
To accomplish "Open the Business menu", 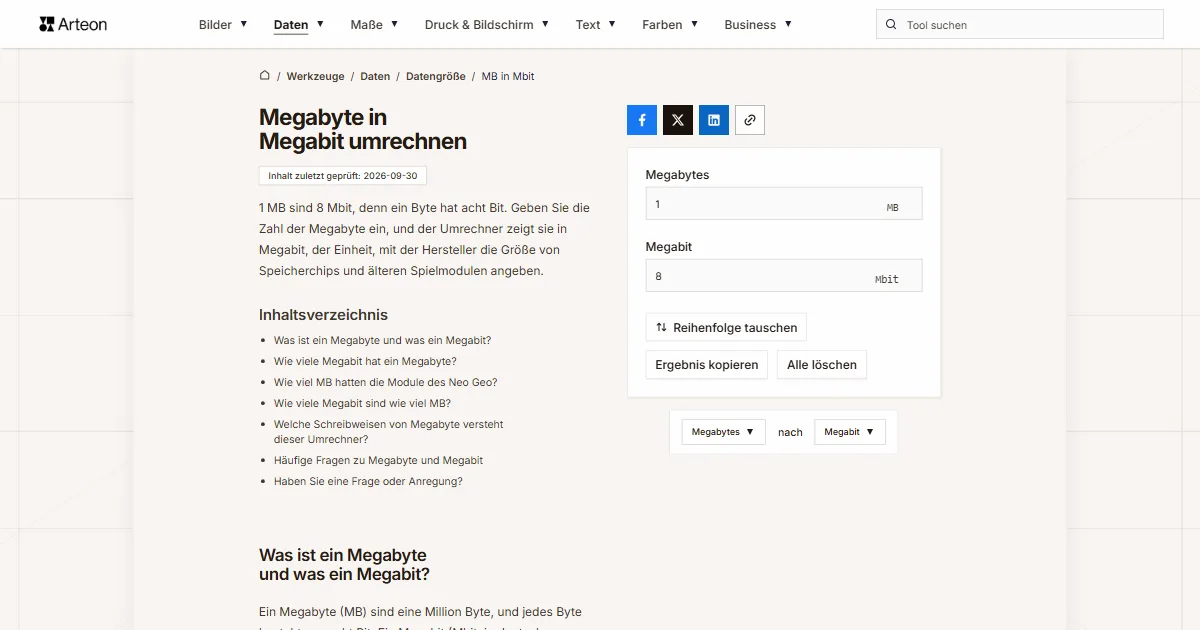I will pos(758,25).
